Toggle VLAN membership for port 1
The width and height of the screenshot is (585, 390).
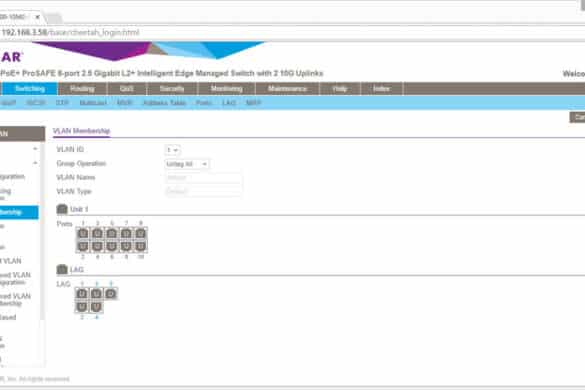click(x=83, y=234)
